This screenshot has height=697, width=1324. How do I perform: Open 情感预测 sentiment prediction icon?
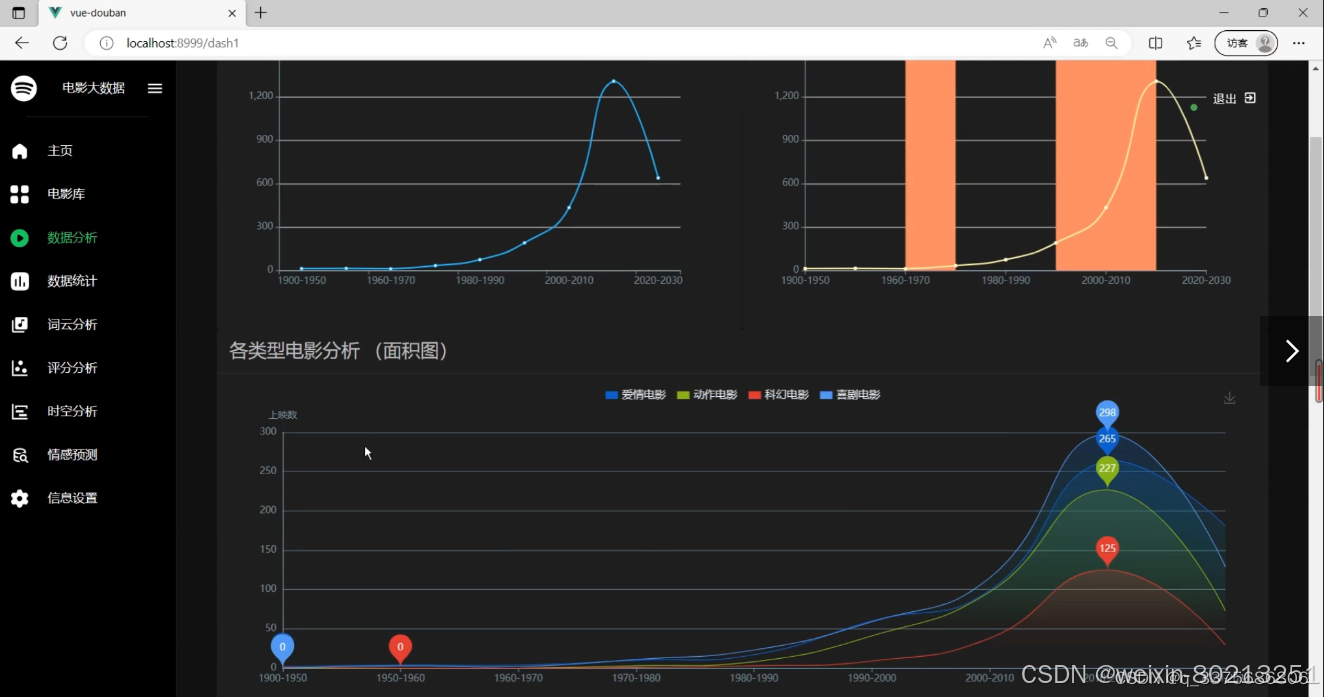(20, 454)
